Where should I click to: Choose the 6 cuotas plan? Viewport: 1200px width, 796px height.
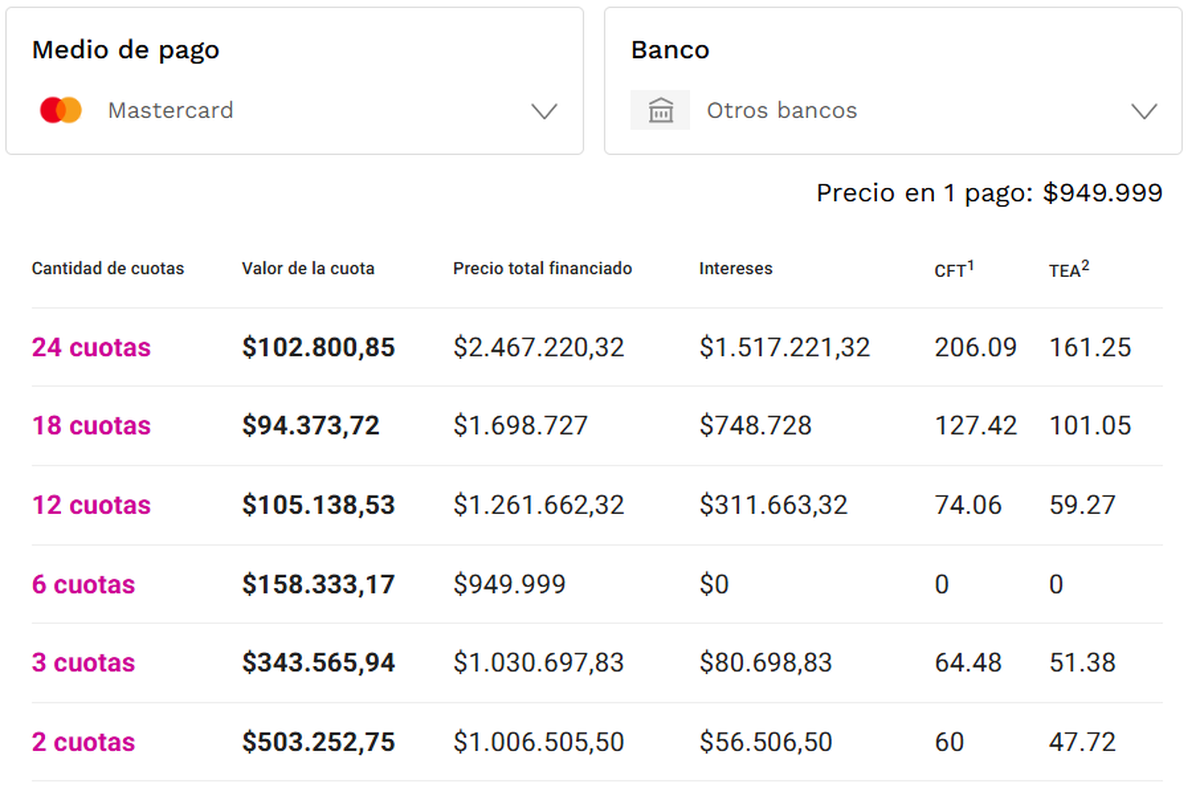pos(83,584)
